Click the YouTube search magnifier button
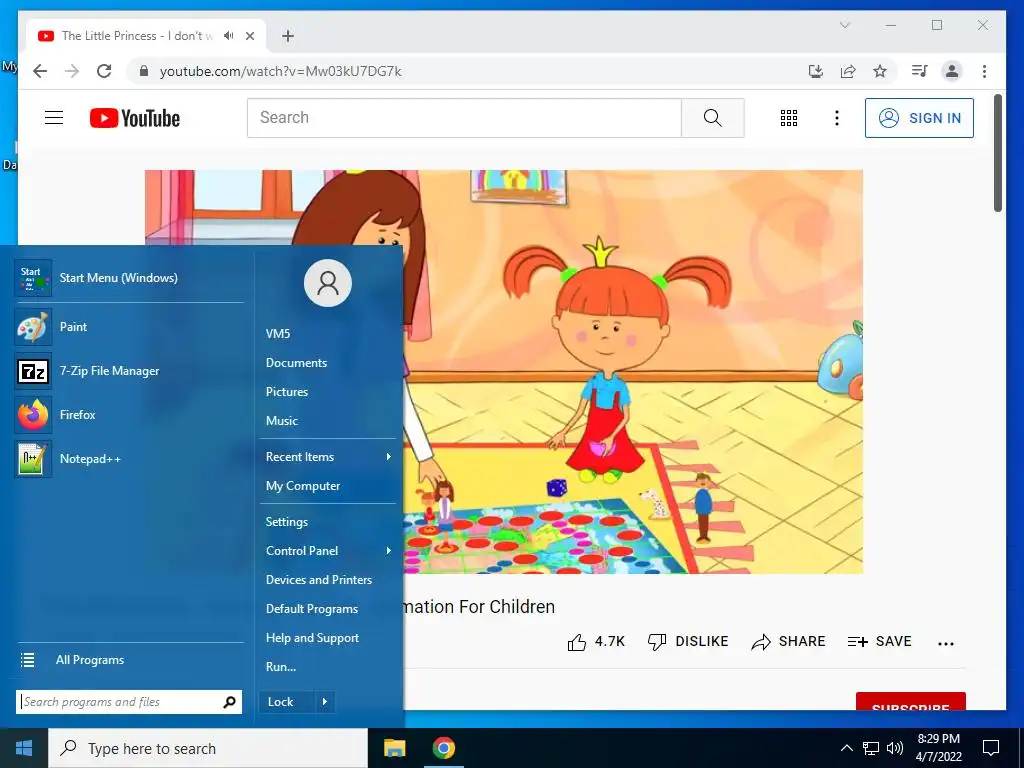 click(x=712, y=118)
